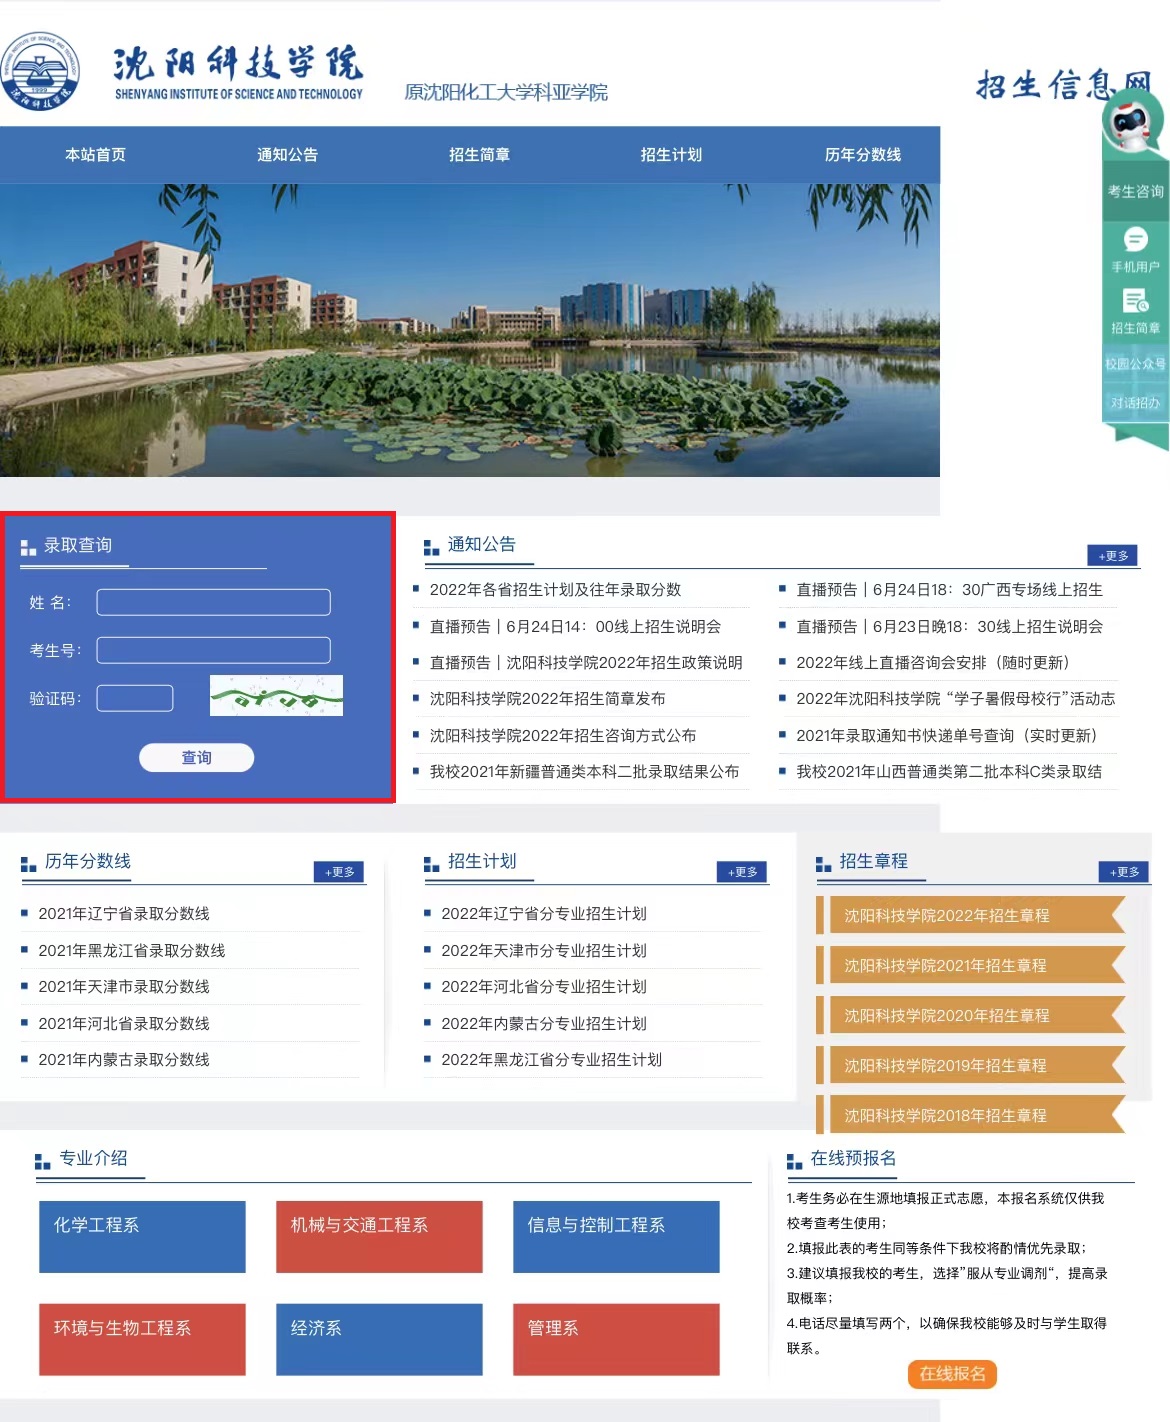The width and height of the screenshot is (1170, 1422).
Task: Expand 更多 for 历年分数线 section
Action: (339, 872)
